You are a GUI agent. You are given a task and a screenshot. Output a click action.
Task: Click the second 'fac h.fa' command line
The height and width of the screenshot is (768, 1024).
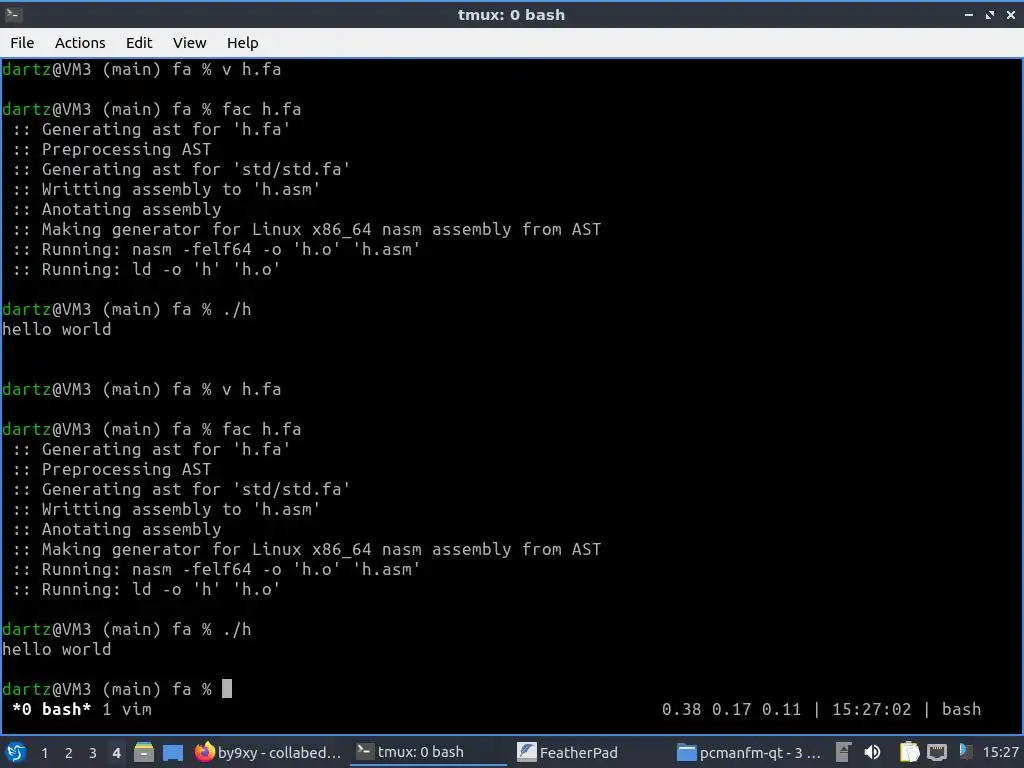pos(152,429)
